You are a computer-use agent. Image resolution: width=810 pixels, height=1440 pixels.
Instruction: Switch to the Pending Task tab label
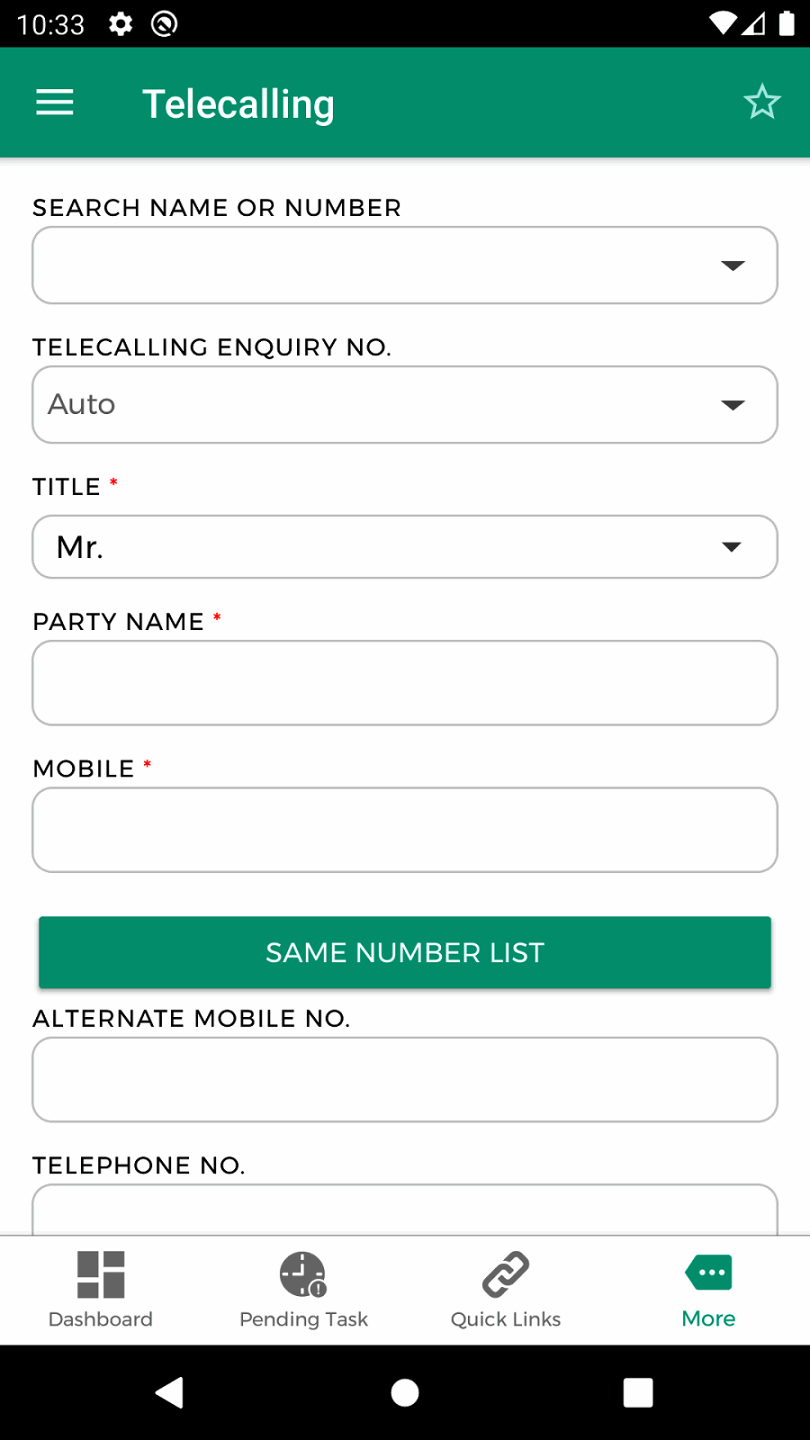(x=303, y=1319)
